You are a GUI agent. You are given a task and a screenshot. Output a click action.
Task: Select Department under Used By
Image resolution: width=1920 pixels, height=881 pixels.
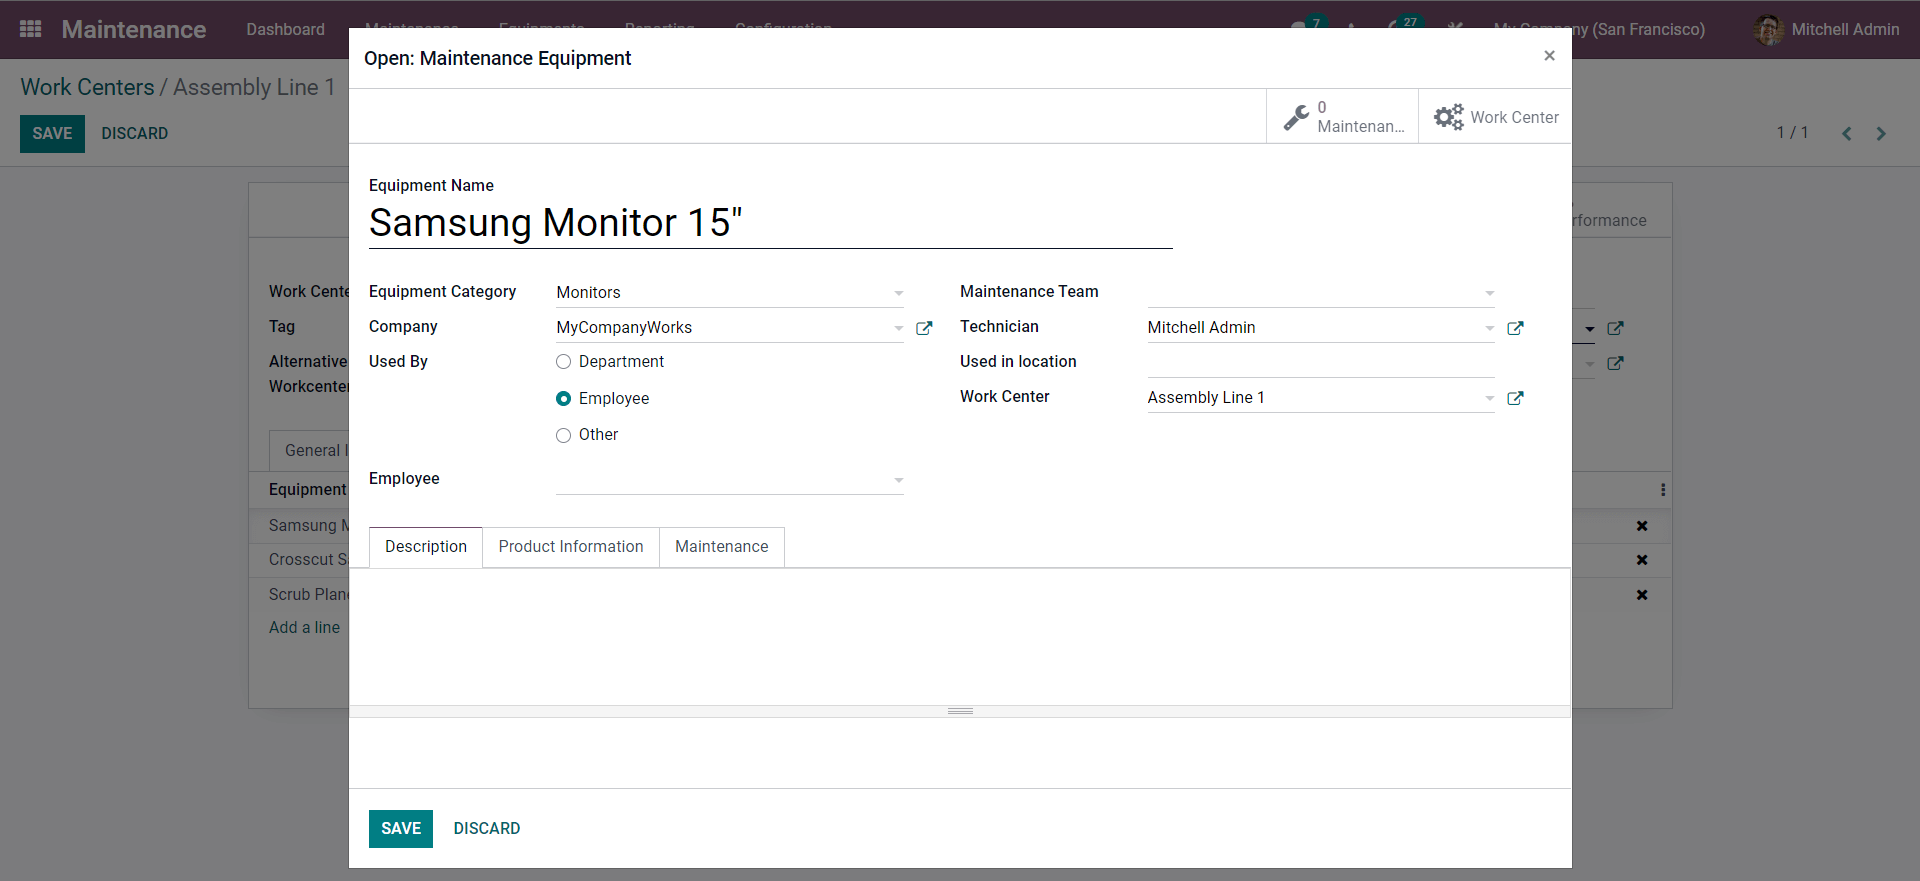(564, 362)
